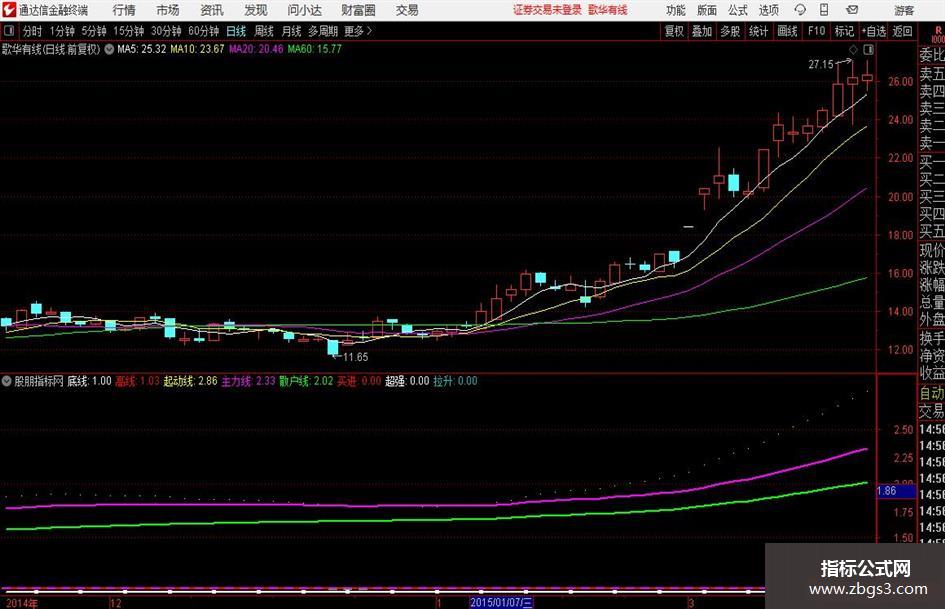Open the 行情 menu
This screenshot has height=609, width=945.
coord(124,10)
